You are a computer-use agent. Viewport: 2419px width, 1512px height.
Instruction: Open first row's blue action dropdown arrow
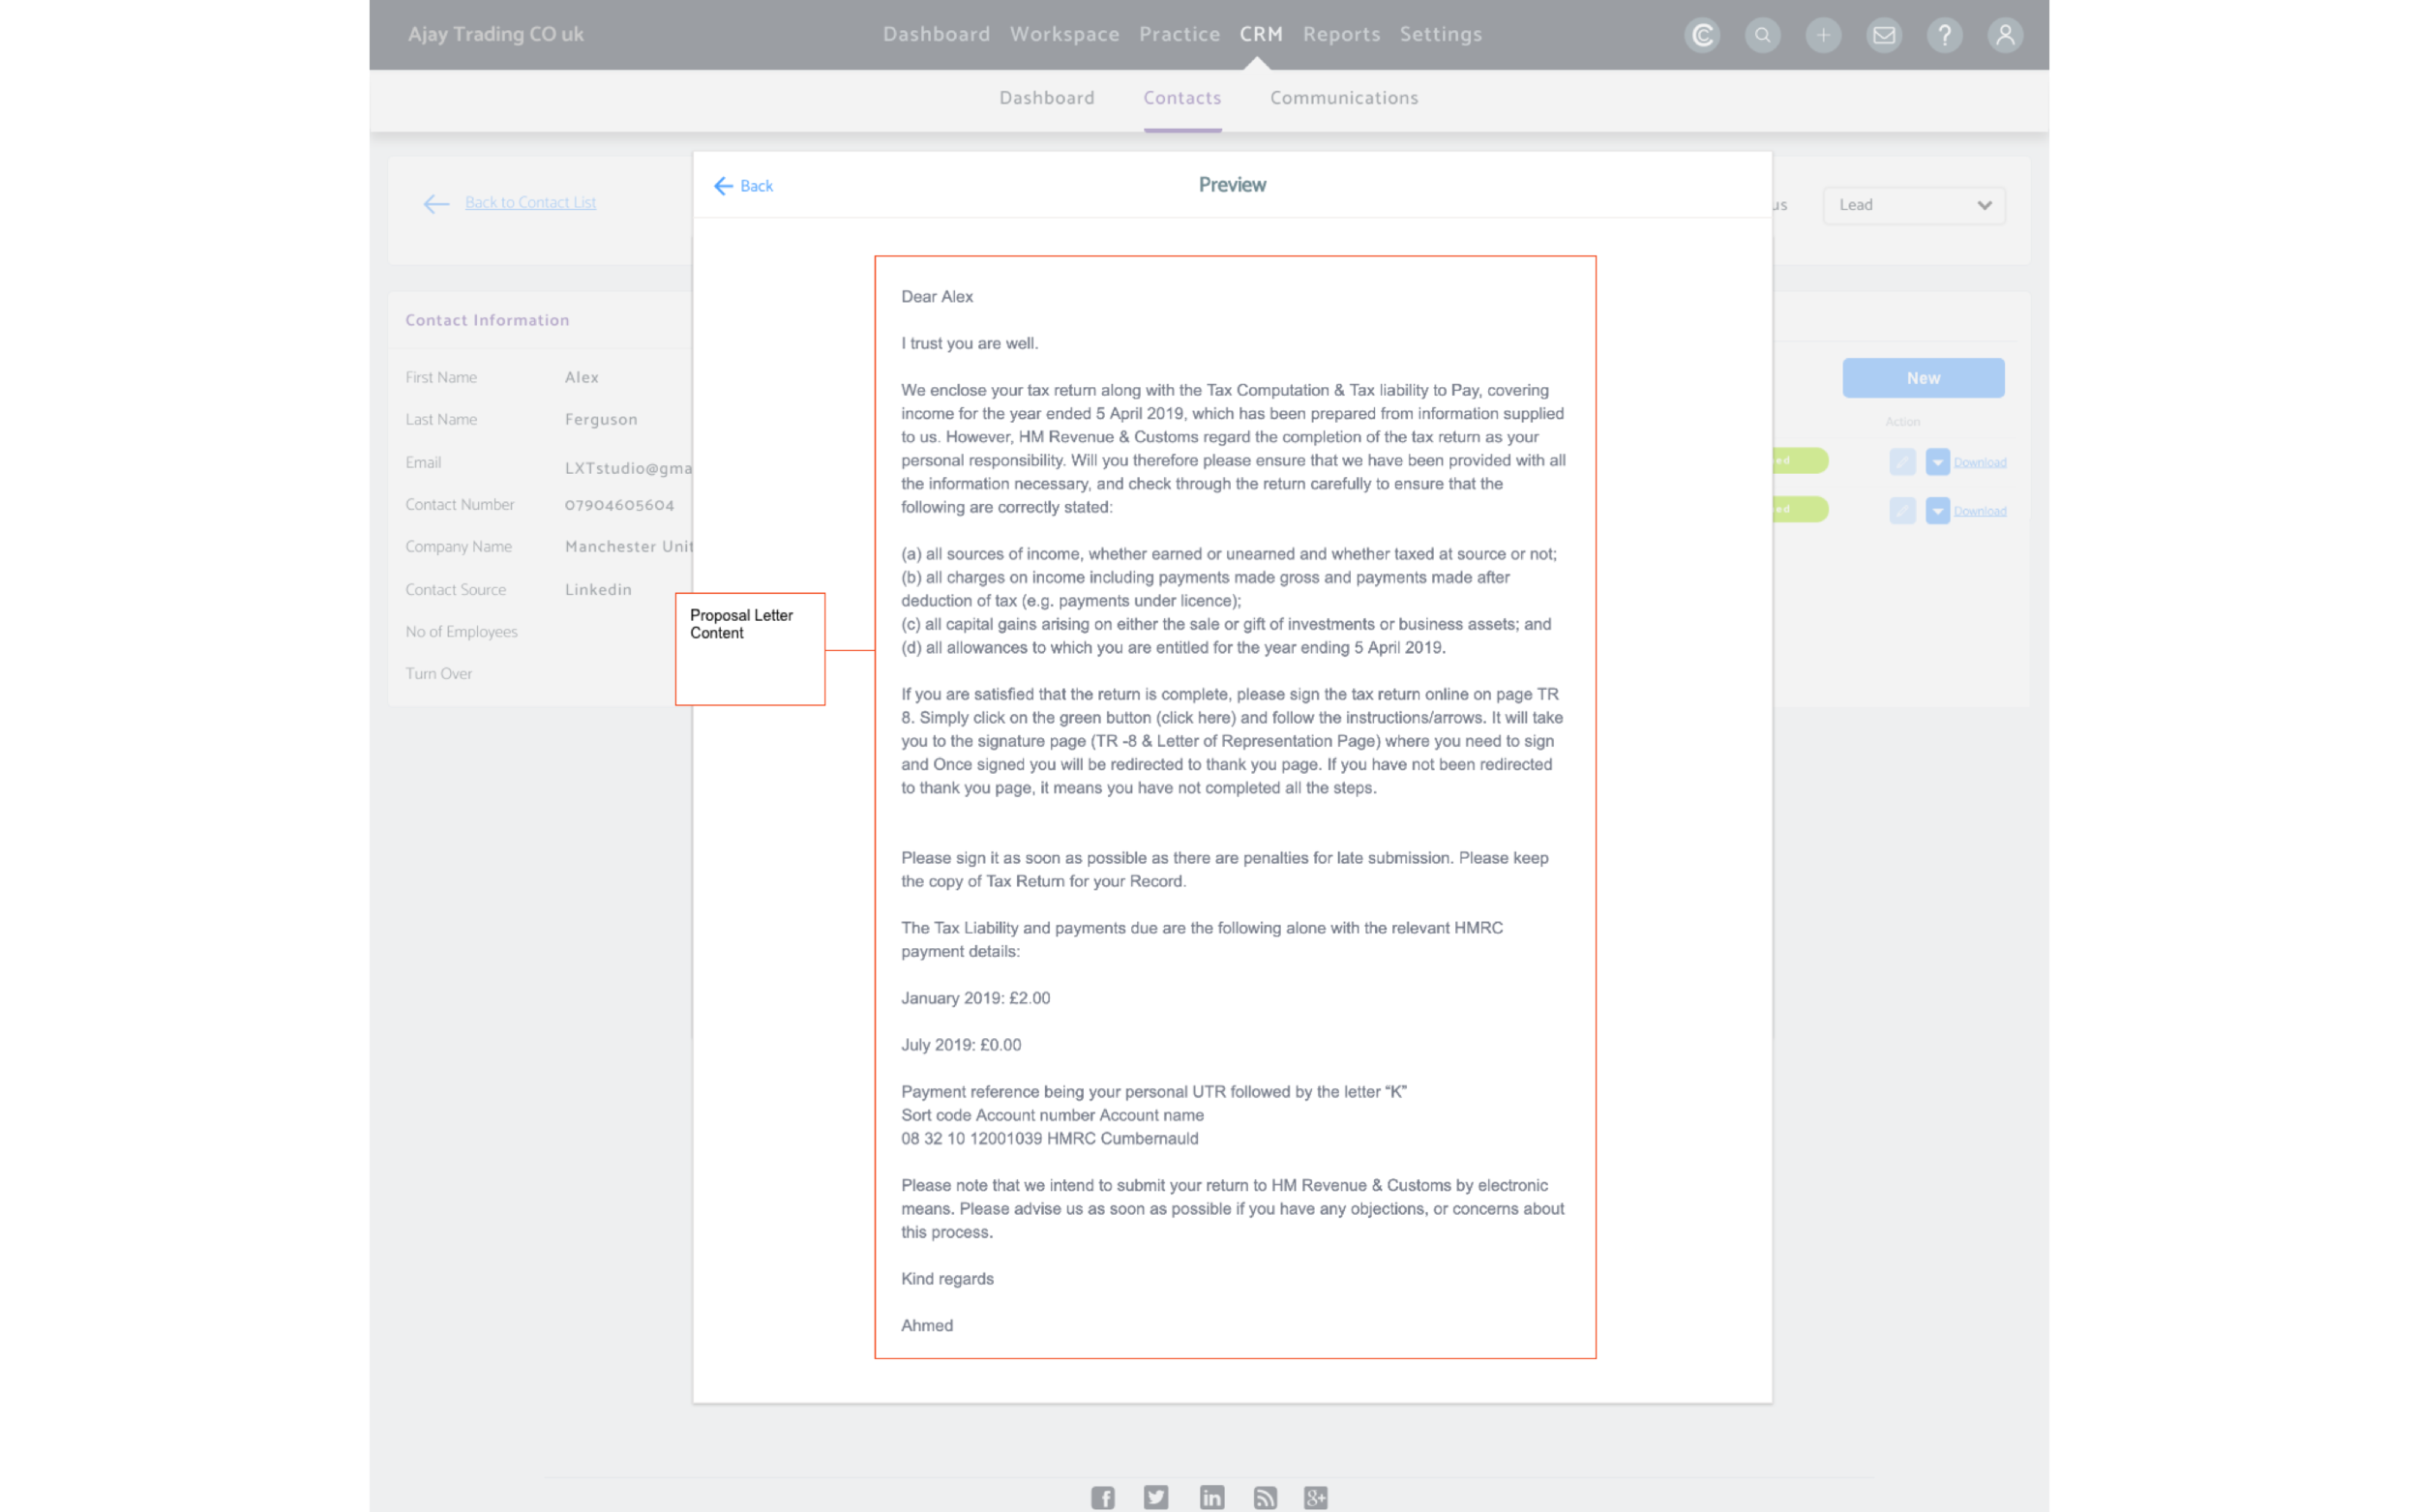click(1937, 462)
